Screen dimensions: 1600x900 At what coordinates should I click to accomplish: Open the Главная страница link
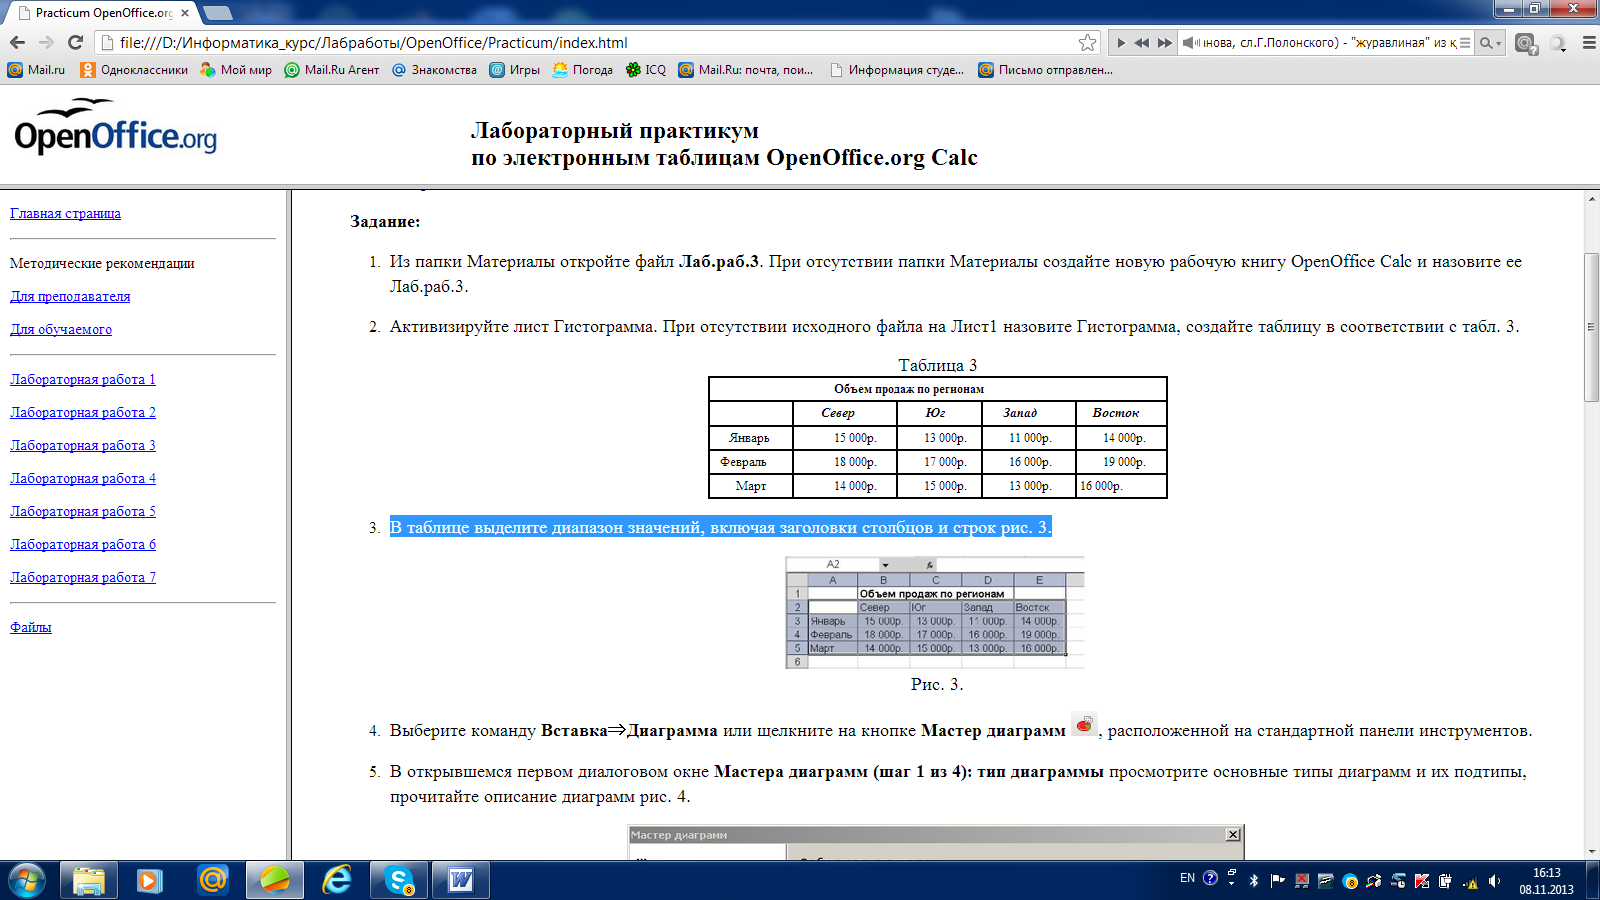(x=65, y=213)
